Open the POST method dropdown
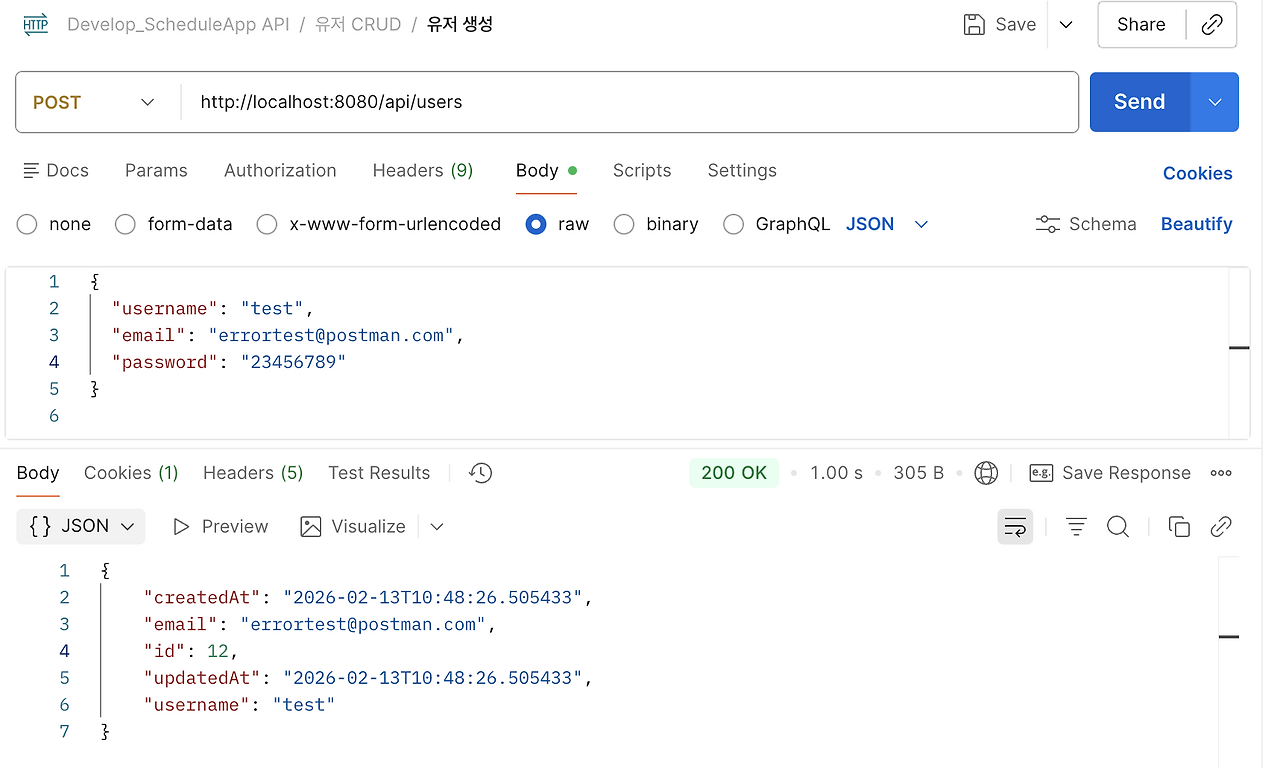Screen dimensions: 1280x768 coord(94,102)
